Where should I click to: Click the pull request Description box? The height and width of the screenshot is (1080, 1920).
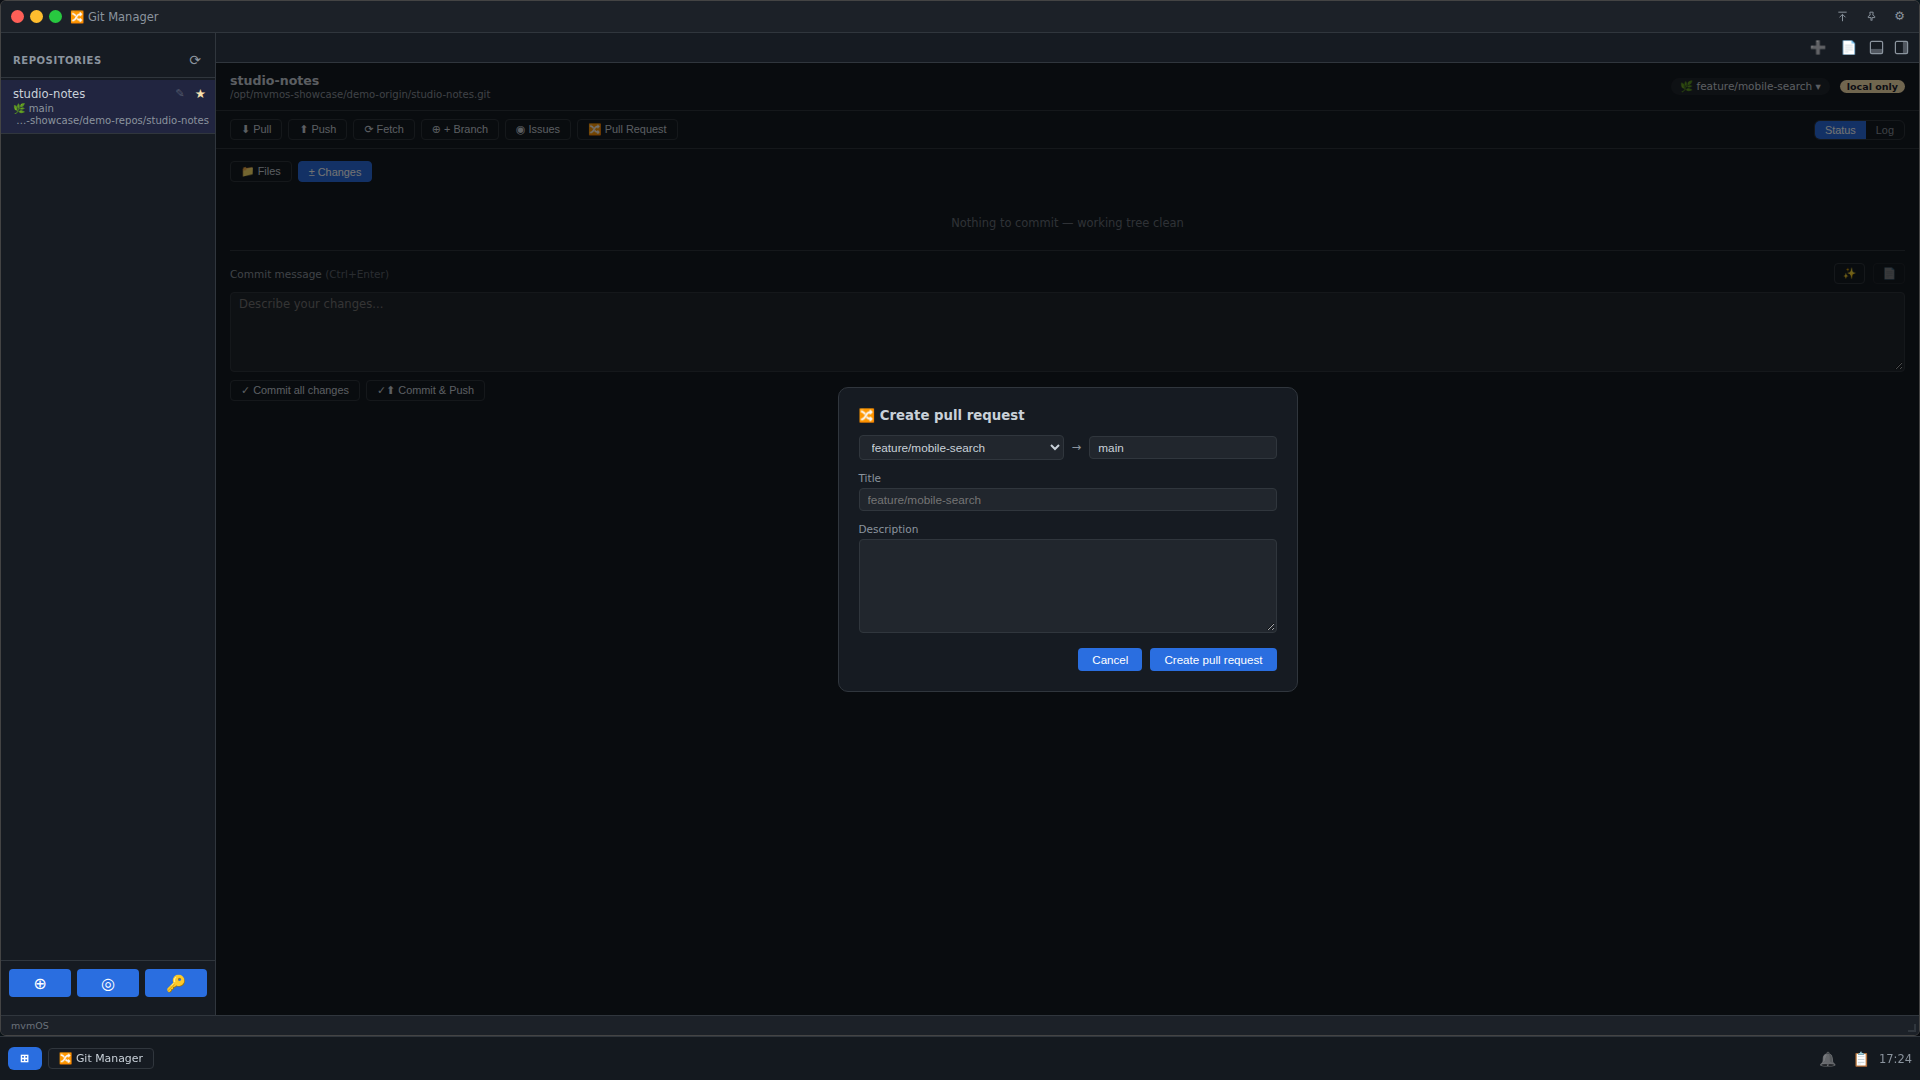click(x=1067, y=586)
